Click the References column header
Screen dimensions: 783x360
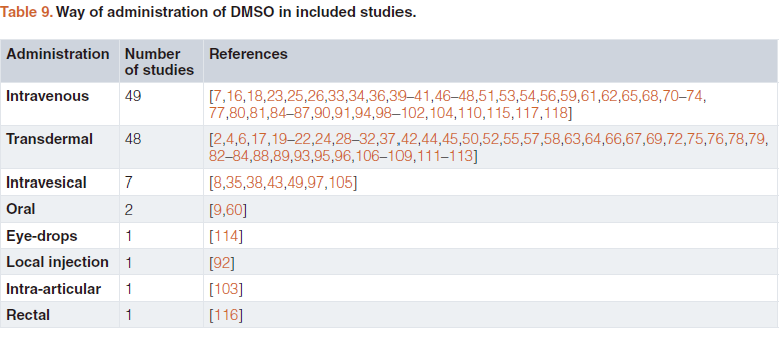[248, 54]
